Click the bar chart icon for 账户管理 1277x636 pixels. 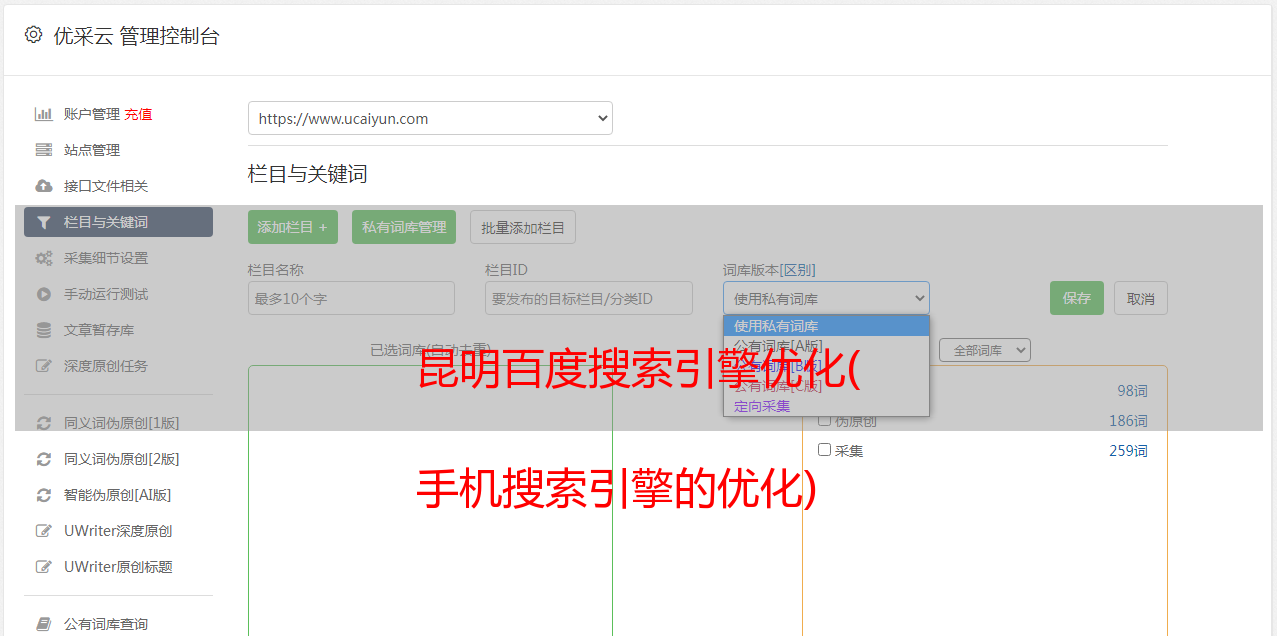[43, 114]
